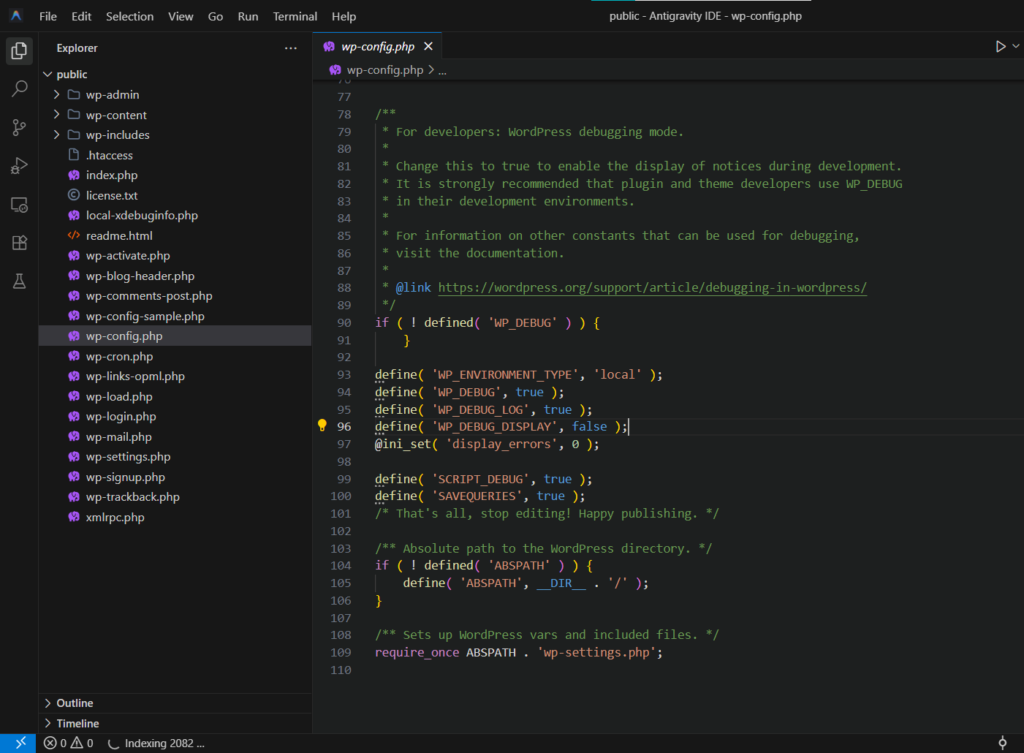Click the Antigravity app logo icon
This screenshot has height=753, width=1024.
(x=16, y=16)
